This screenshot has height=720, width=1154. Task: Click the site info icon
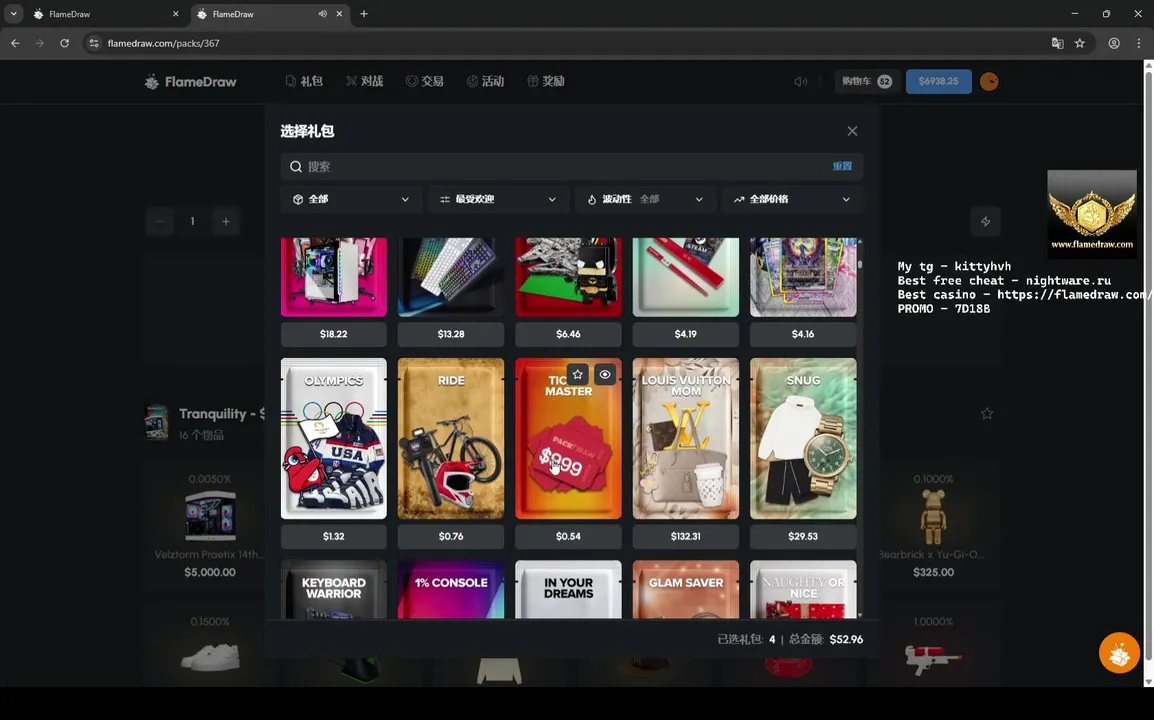(93, 43)
